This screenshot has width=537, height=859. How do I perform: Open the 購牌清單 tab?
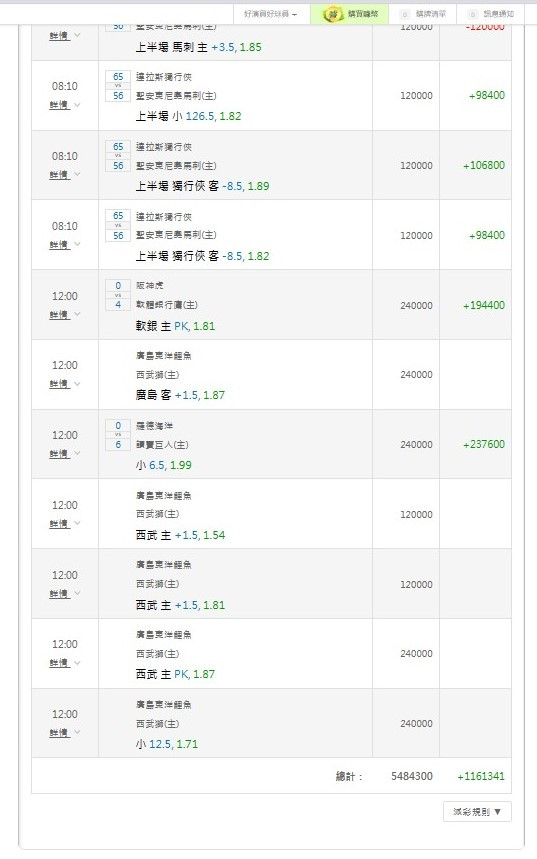[x=424, y=14]
